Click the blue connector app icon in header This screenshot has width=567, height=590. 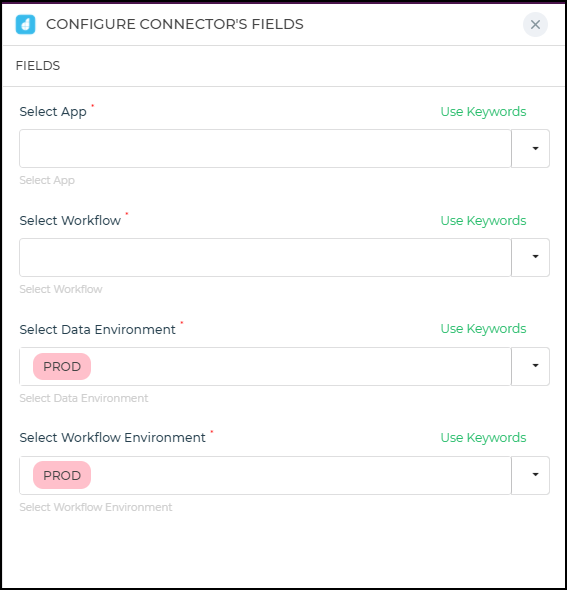pos(25,24)
